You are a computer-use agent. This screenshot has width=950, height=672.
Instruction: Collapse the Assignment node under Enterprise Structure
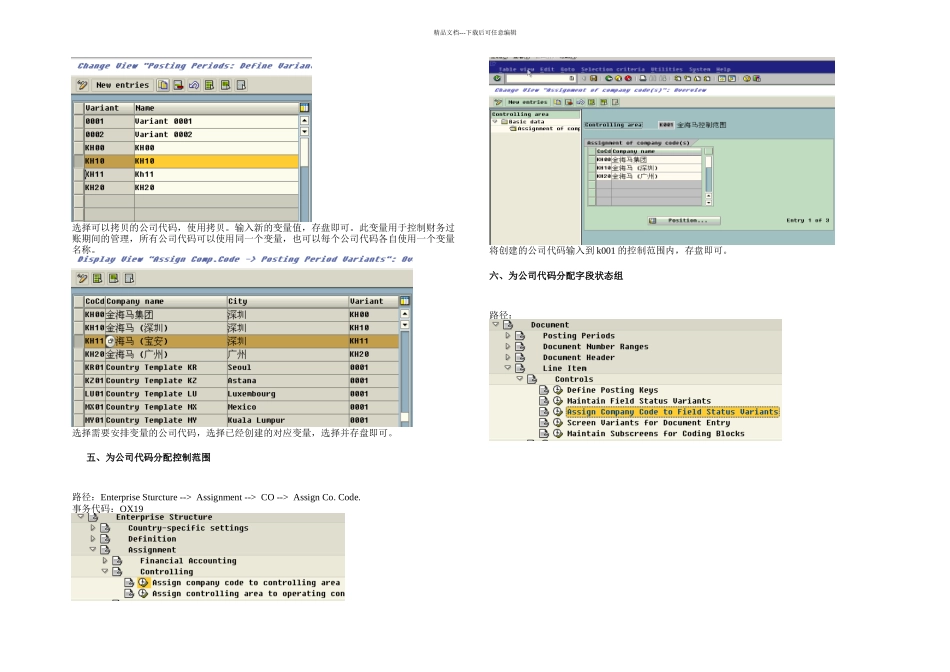click(x=93, y=550)
